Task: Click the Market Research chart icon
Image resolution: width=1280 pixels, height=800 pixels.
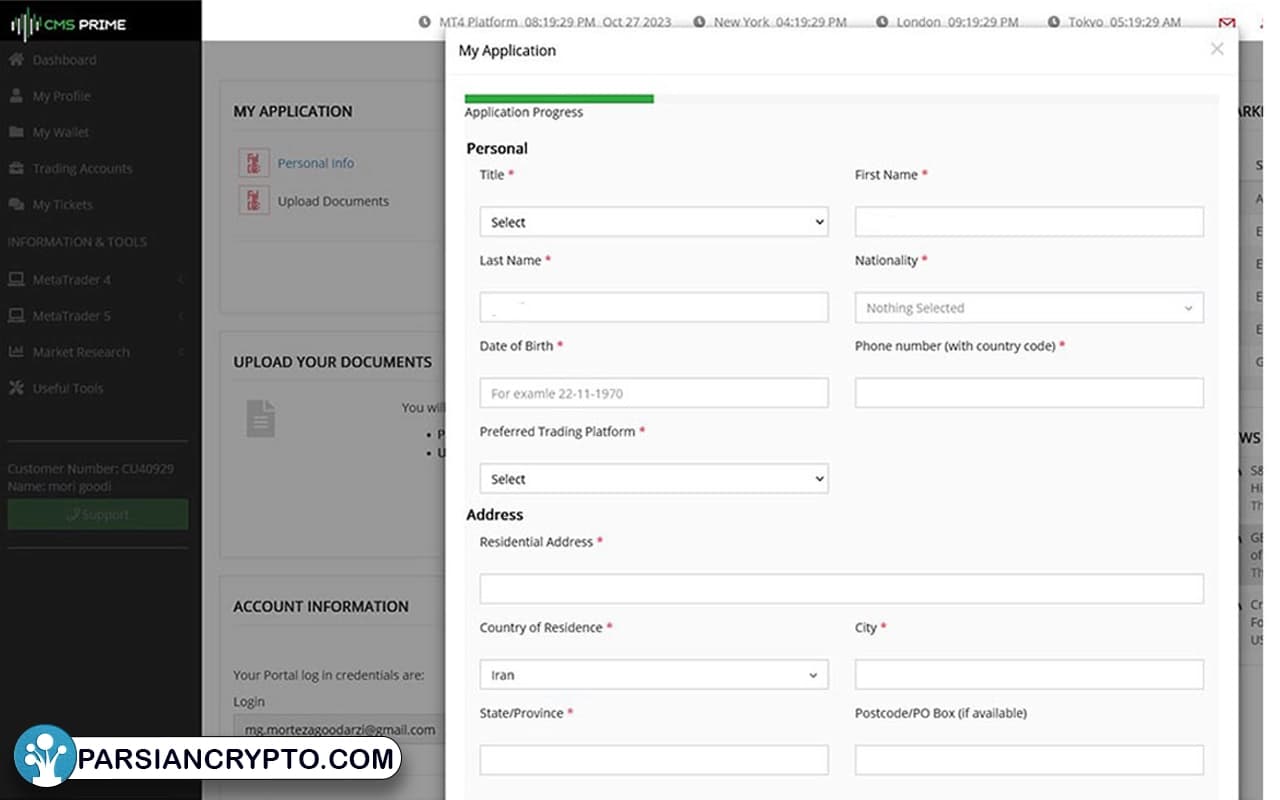Action: 16,352
